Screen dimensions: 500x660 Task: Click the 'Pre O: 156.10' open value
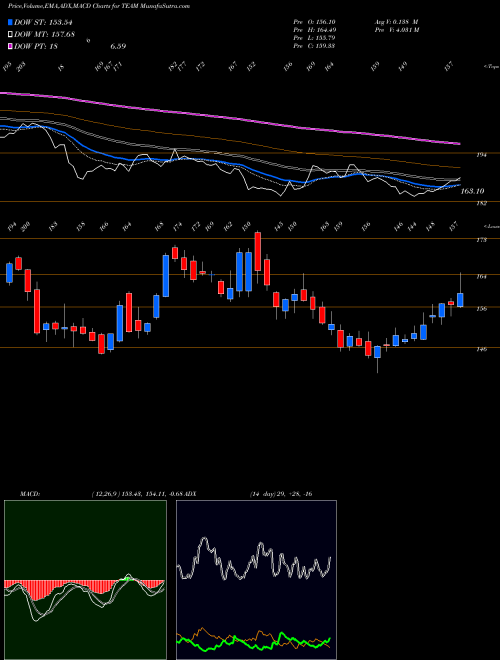(314, 22)
